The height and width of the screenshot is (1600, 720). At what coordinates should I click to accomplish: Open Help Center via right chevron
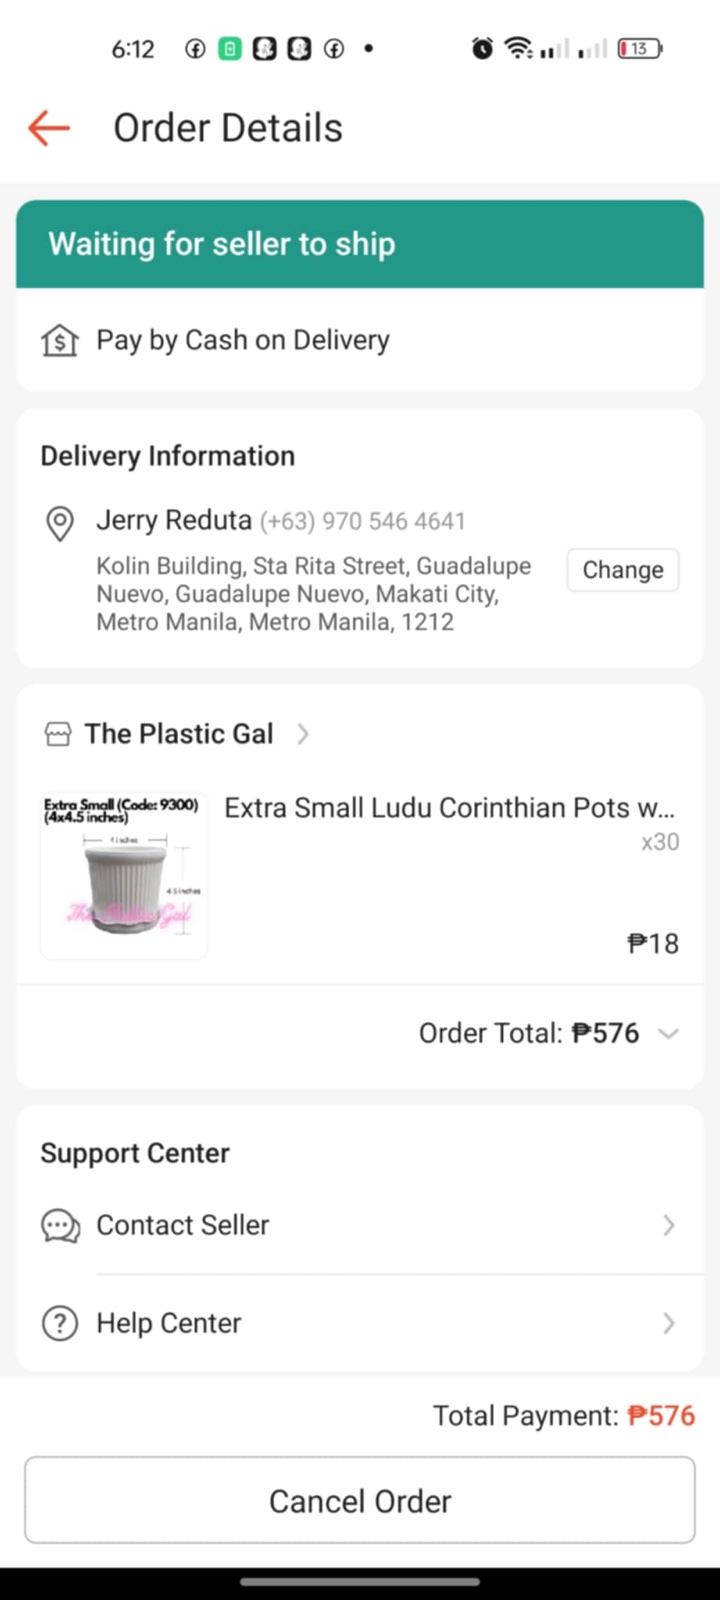(669, 1323)
